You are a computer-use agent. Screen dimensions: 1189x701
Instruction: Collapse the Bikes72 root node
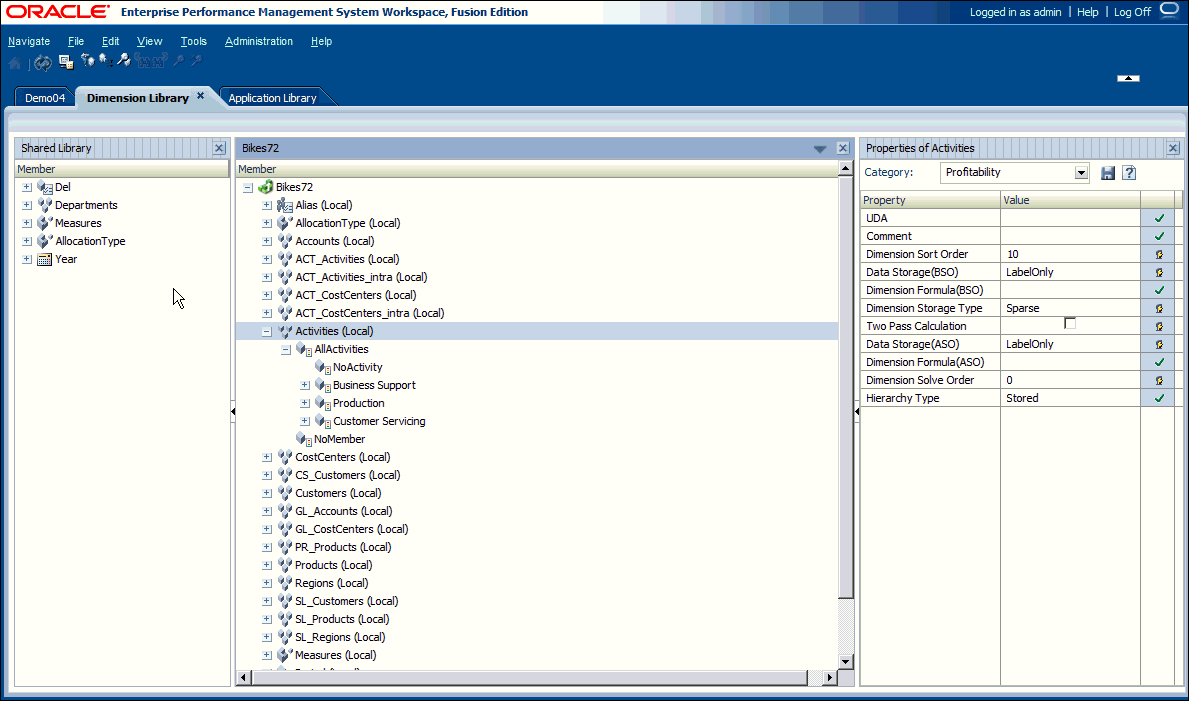248,187
